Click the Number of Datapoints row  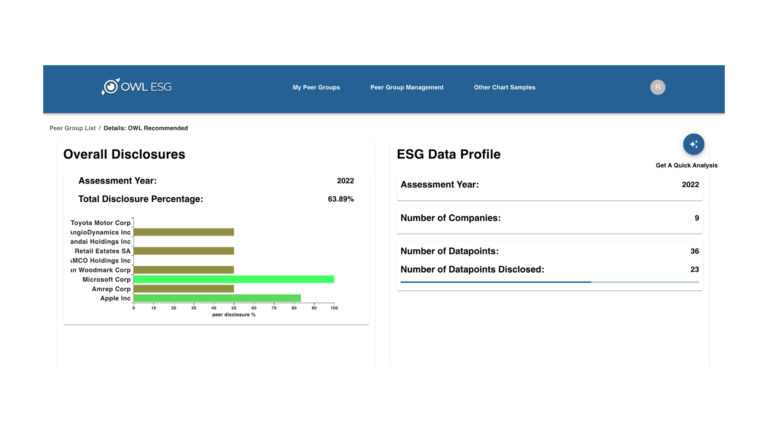point(549,251)
